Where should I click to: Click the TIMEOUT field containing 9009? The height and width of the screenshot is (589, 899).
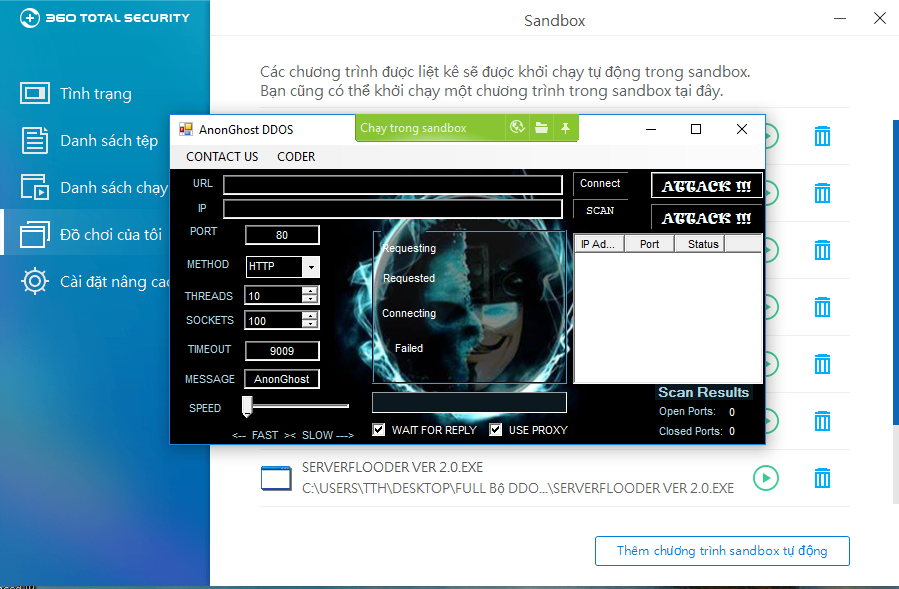282,351
